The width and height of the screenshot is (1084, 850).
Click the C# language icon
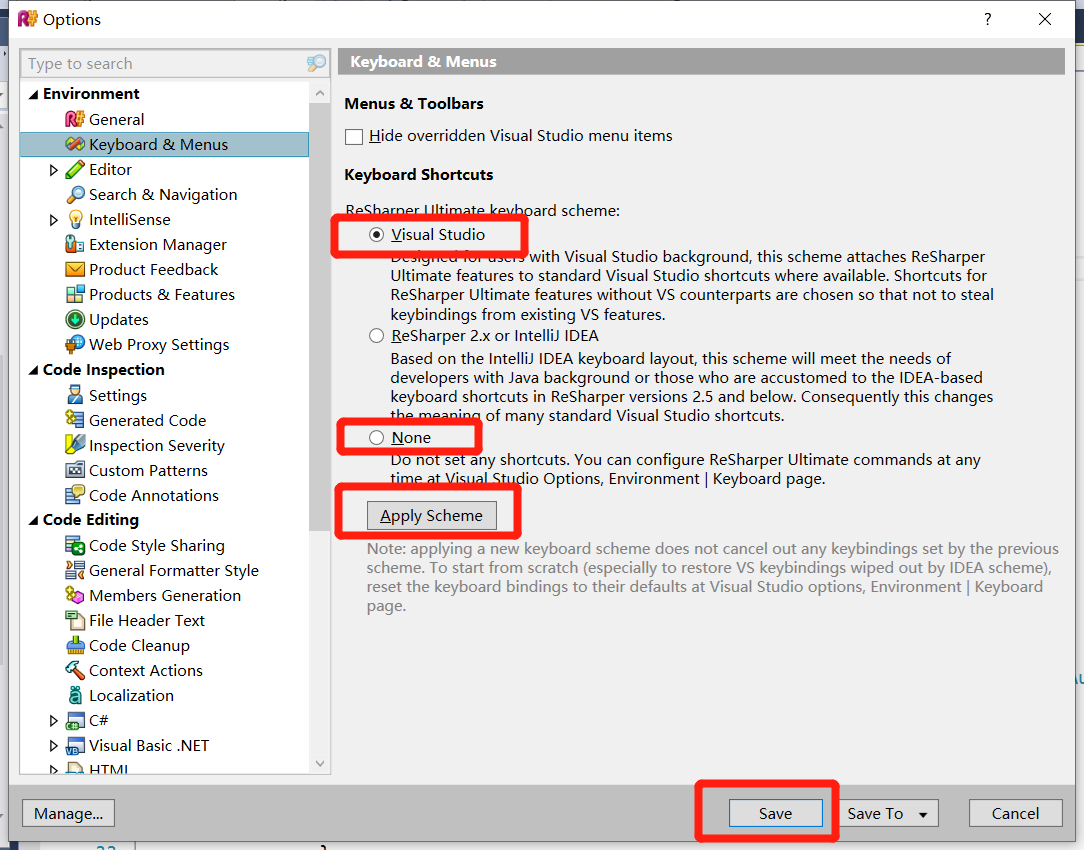(75, 721)
